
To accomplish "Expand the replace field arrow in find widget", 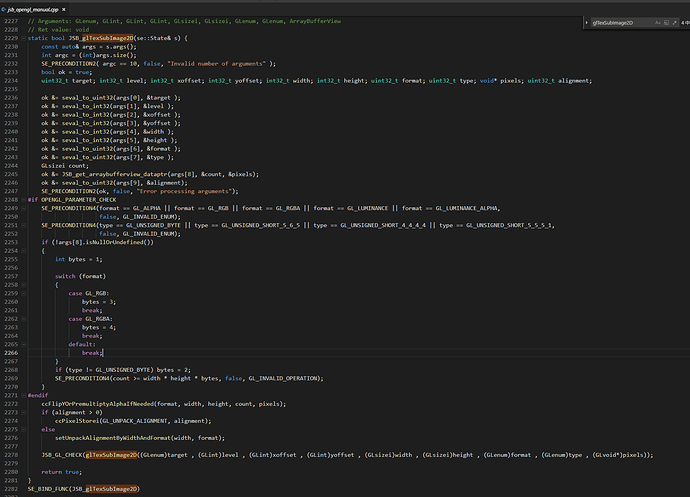I will click(587, 23).
